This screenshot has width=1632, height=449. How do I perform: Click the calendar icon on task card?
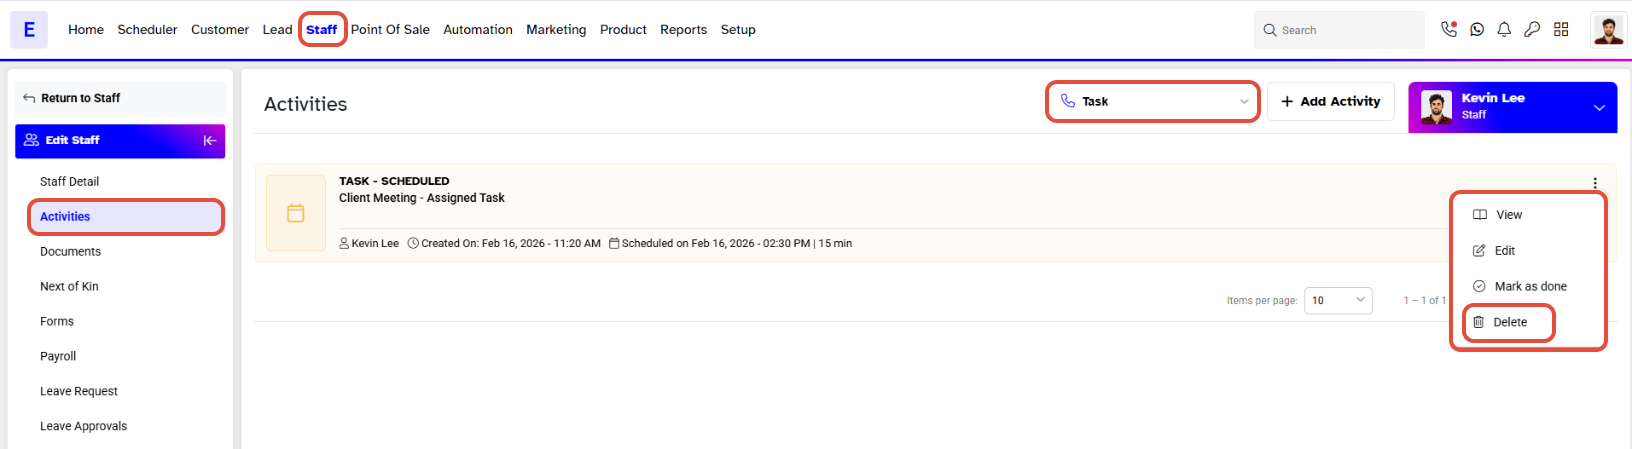coord(296,213)
